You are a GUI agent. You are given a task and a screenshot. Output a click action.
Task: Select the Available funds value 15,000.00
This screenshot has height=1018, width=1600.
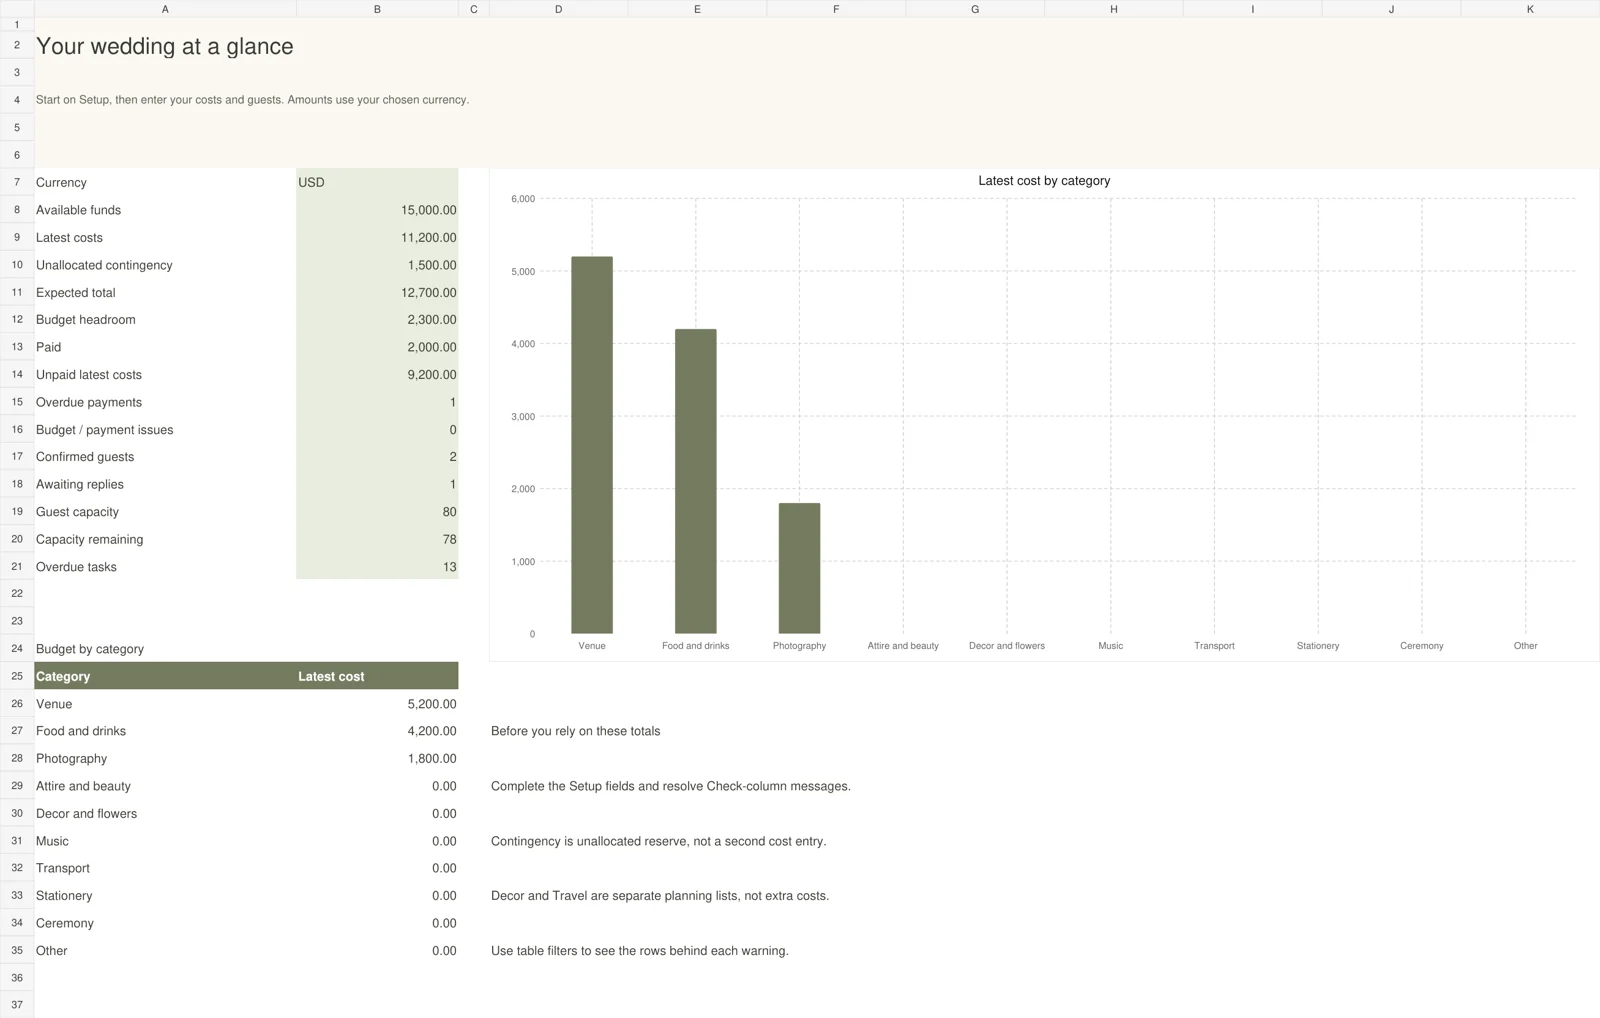point(377,210)
